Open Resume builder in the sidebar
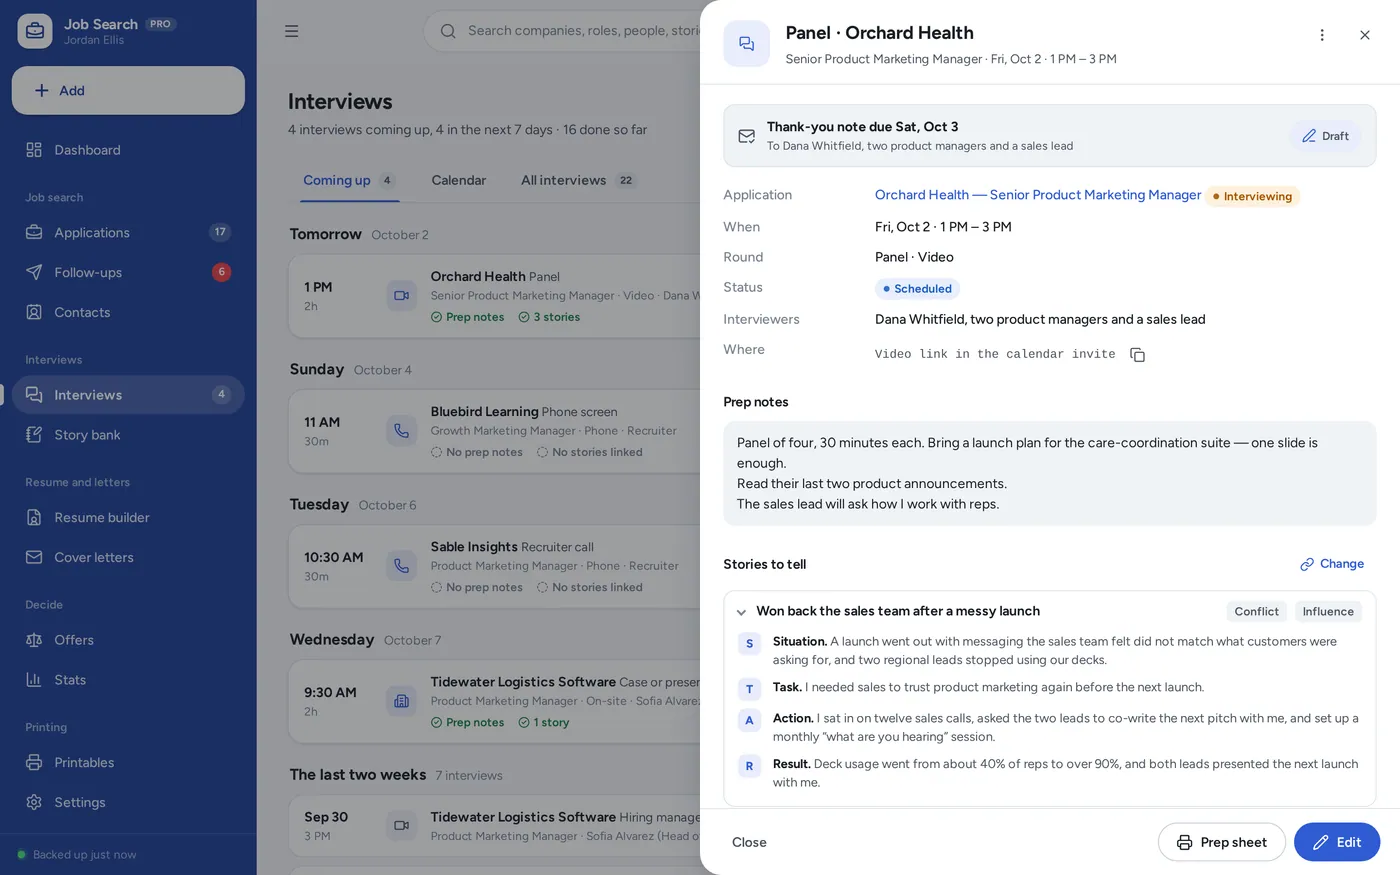 (128, 517)
